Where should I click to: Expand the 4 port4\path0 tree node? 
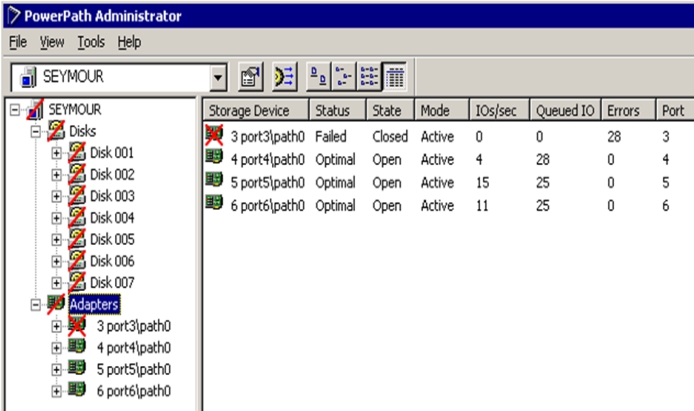pyautogui.click(x=56, y=348)
